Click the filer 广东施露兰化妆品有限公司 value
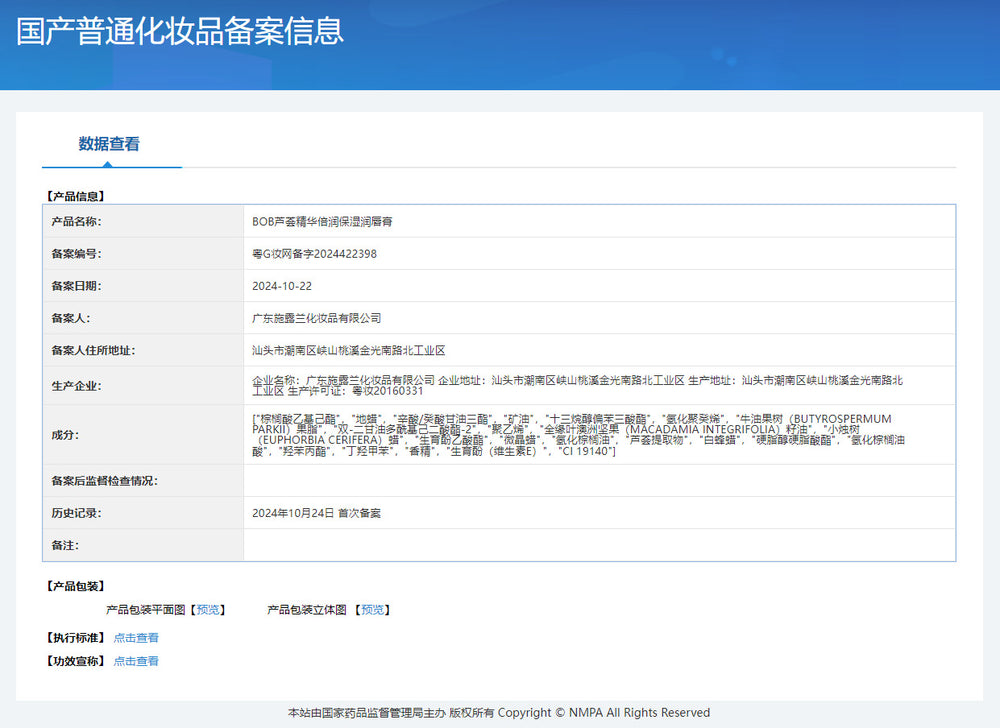 tap(316, 318)
